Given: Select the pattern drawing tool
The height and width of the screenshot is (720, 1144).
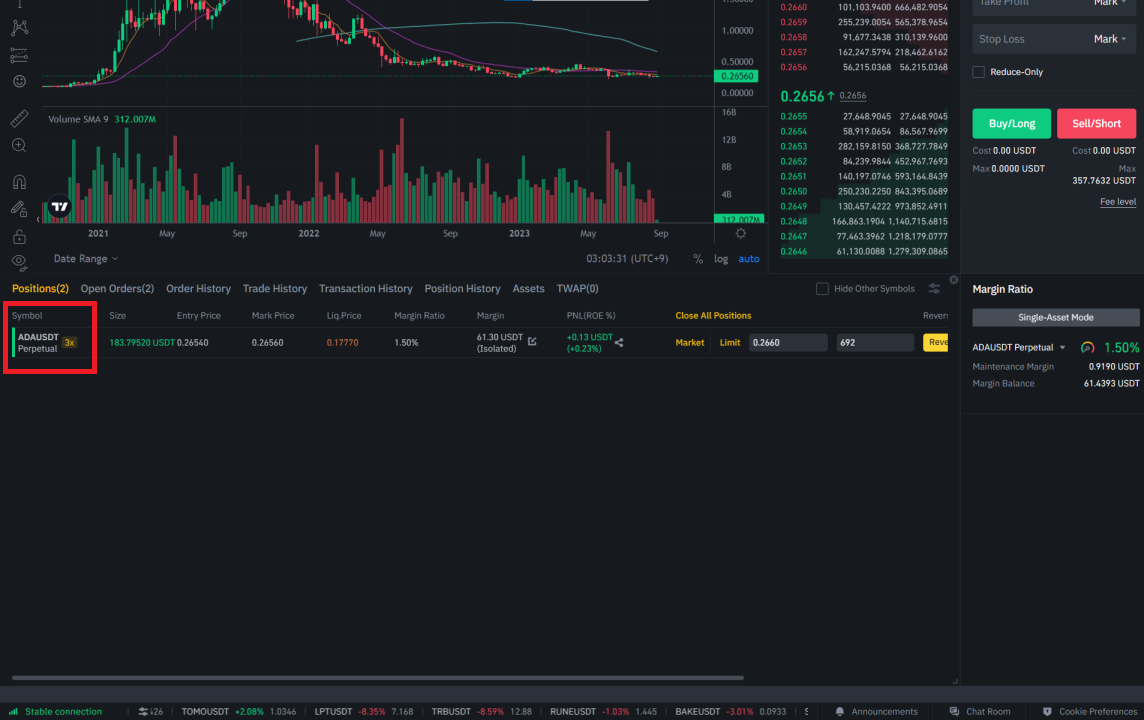Looking at the screenshot, I should tap(20, 28).
